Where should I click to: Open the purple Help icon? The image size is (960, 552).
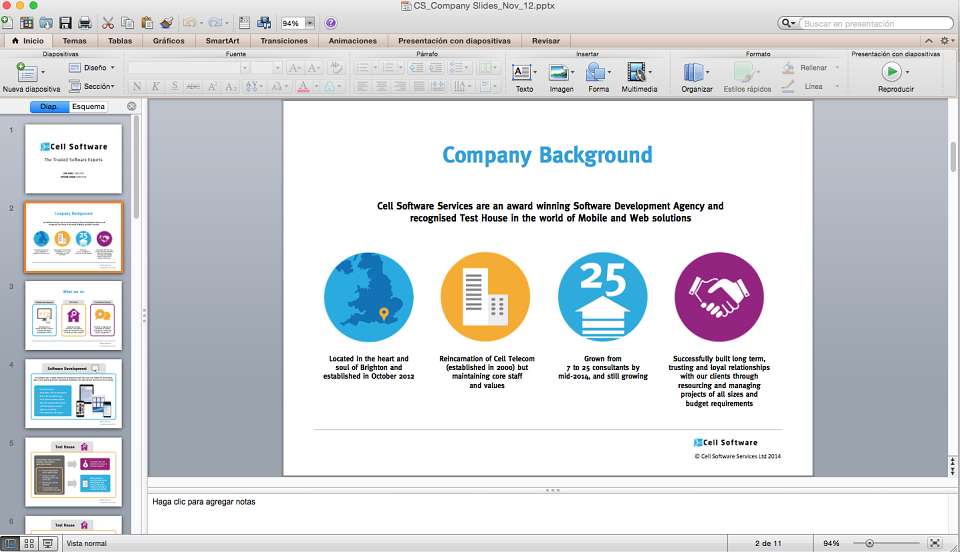pyautogui.click(x=331, y=23)
